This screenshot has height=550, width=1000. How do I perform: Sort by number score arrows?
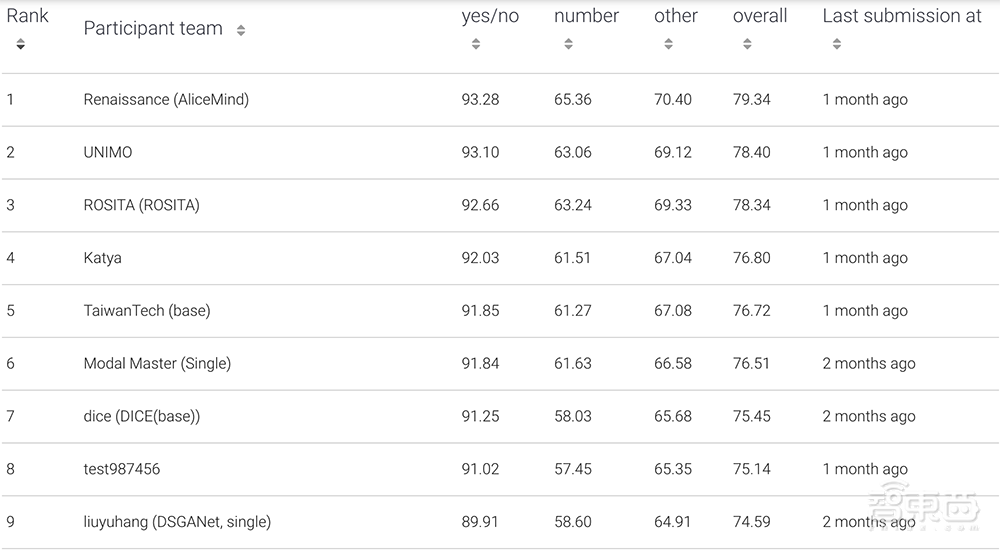pyautogui.click(x=568, y=44)
